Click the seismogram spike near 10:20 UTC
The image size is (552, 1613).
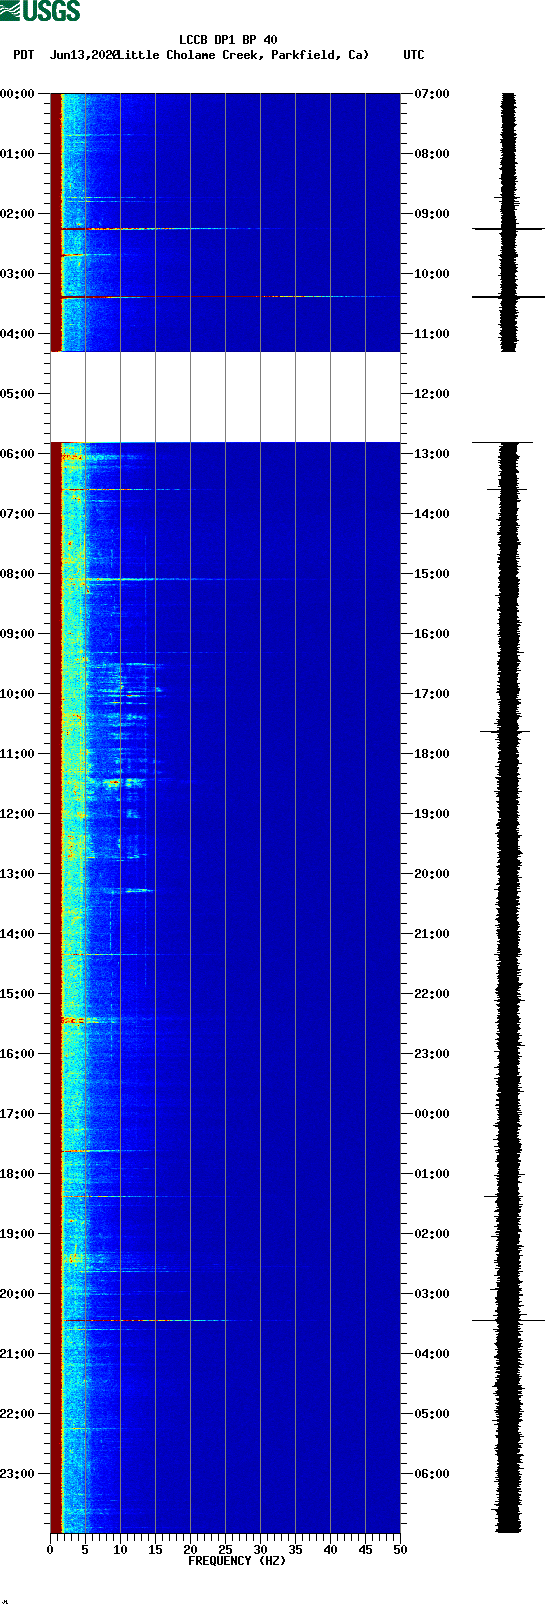[x=509, y=297]
